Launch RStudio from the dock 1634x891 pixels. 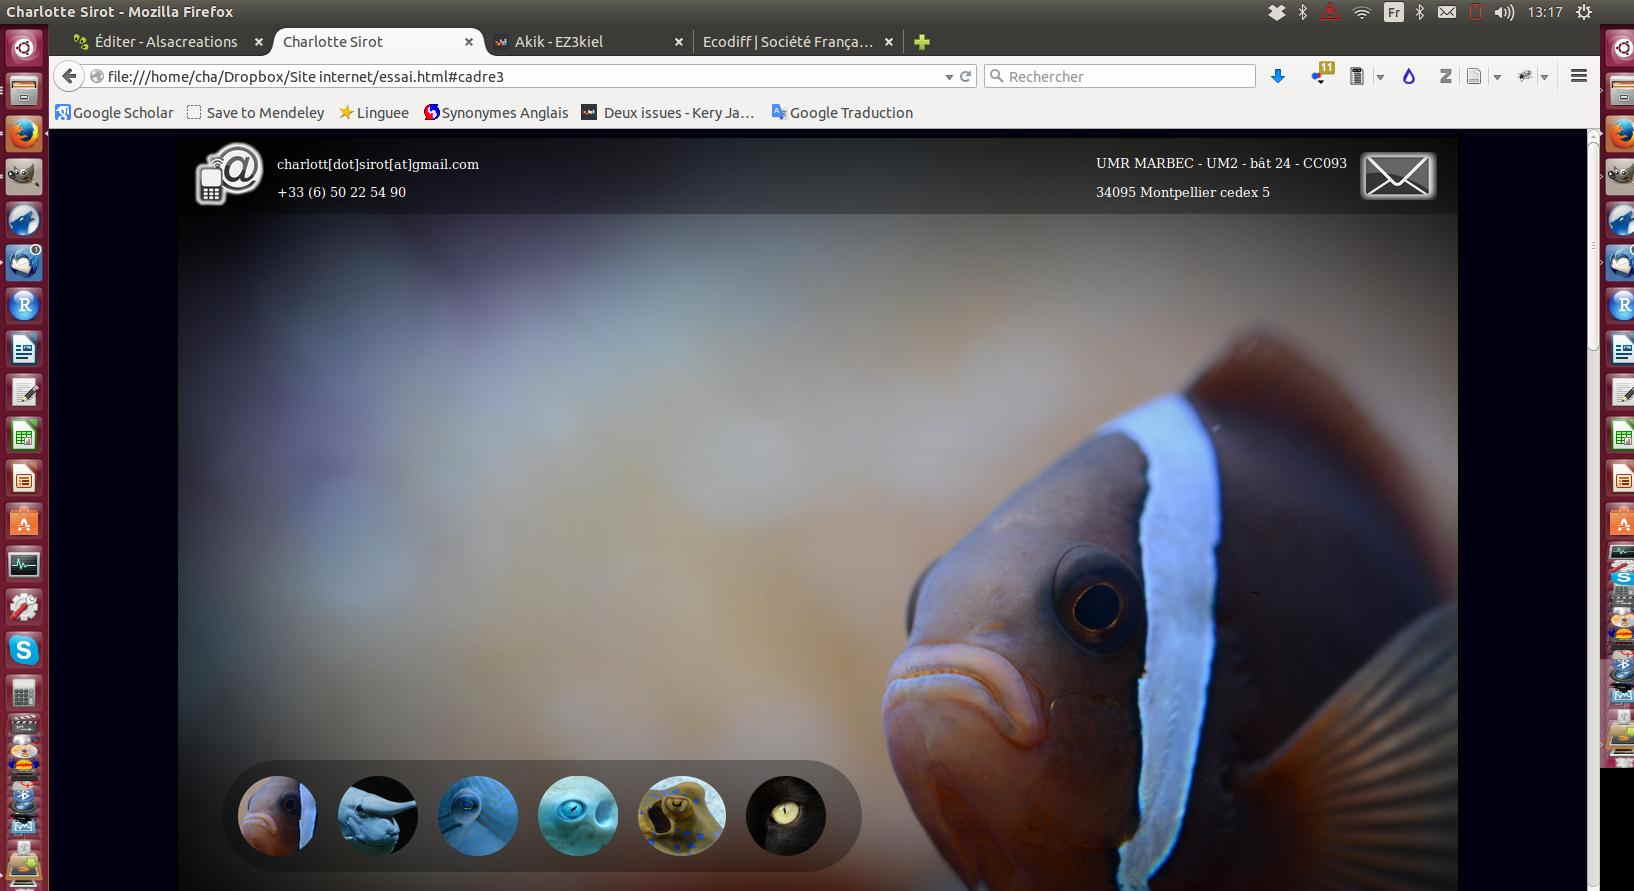(x=24, y=306)
